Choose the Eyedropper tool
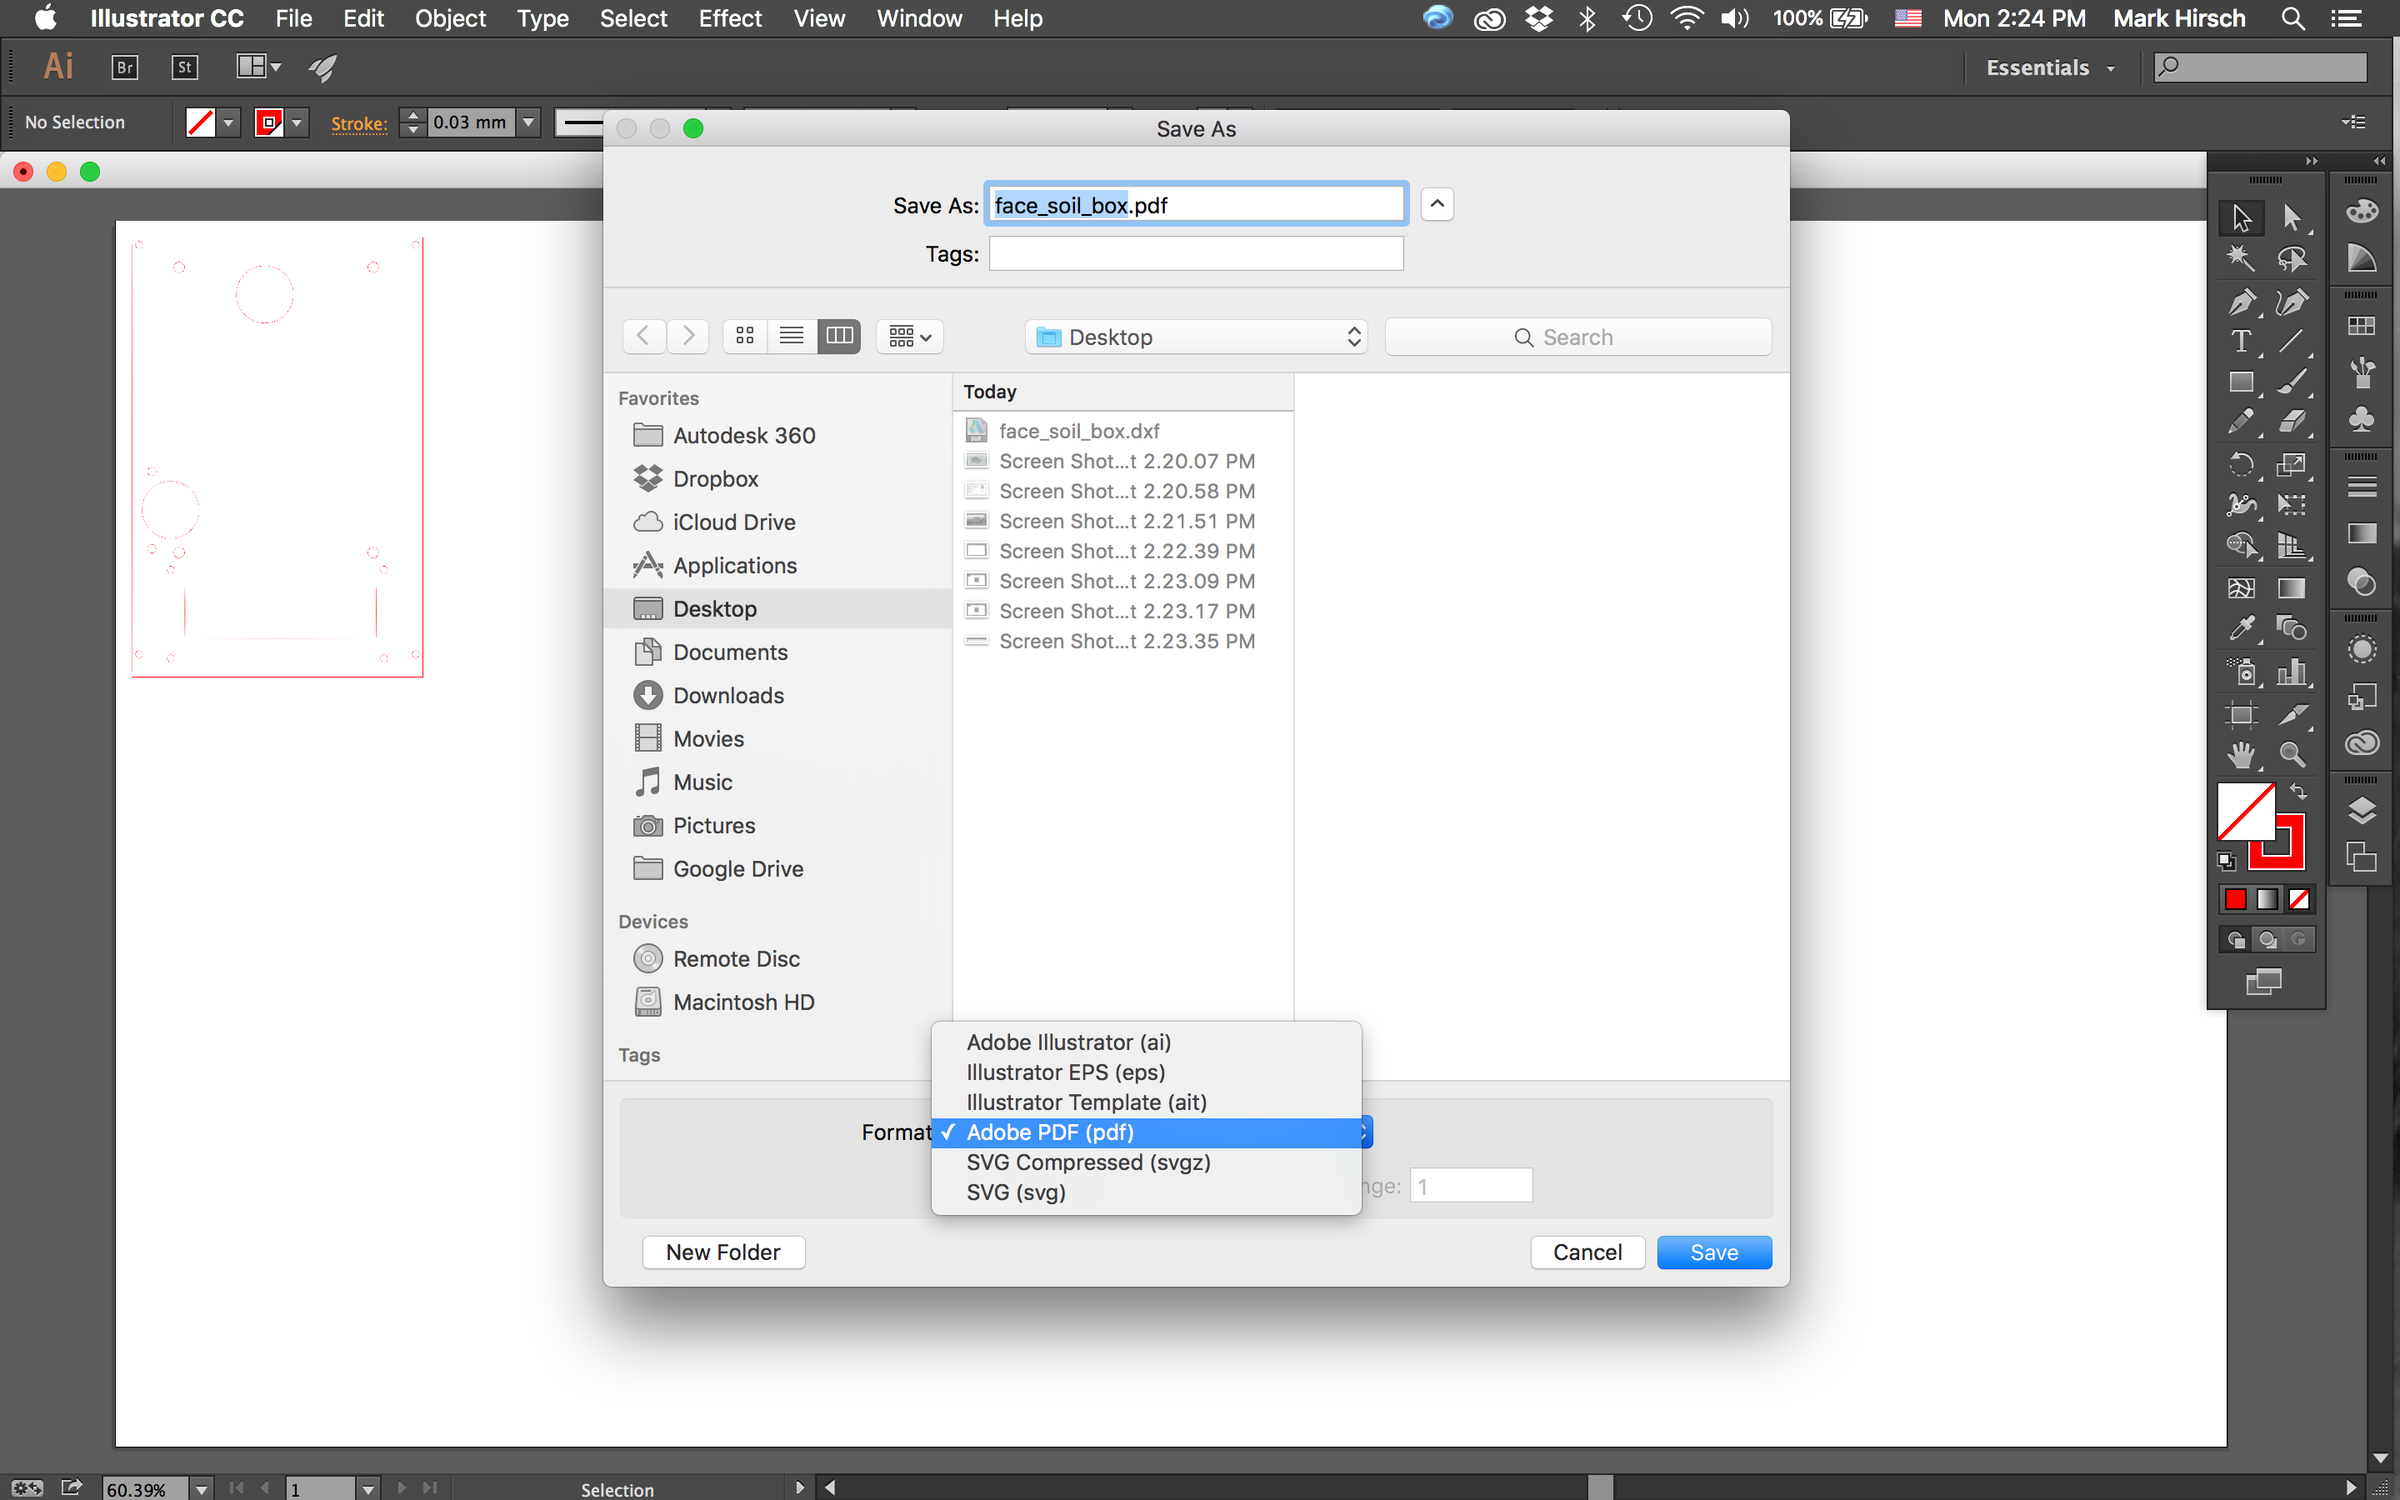The width and height of the screenshot is (2400, 1500). pyautogui.click(x=2241, y=628)
